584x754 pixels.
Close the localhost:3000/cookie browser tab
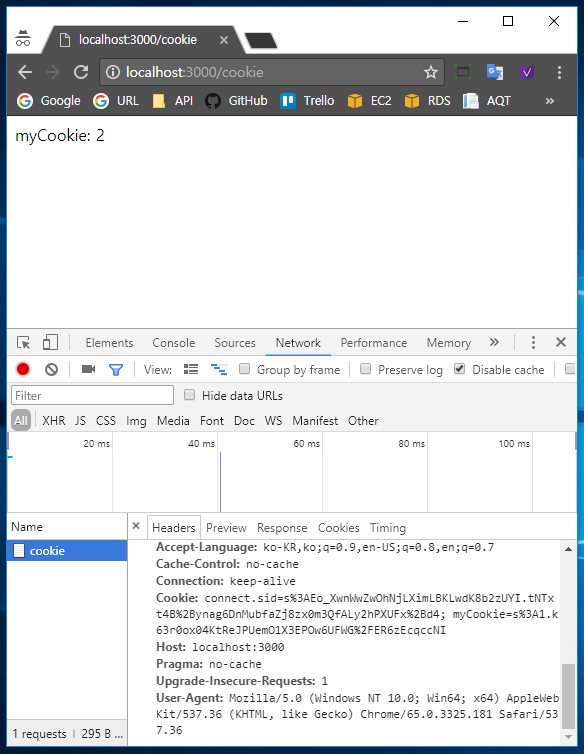pos(224,40)
